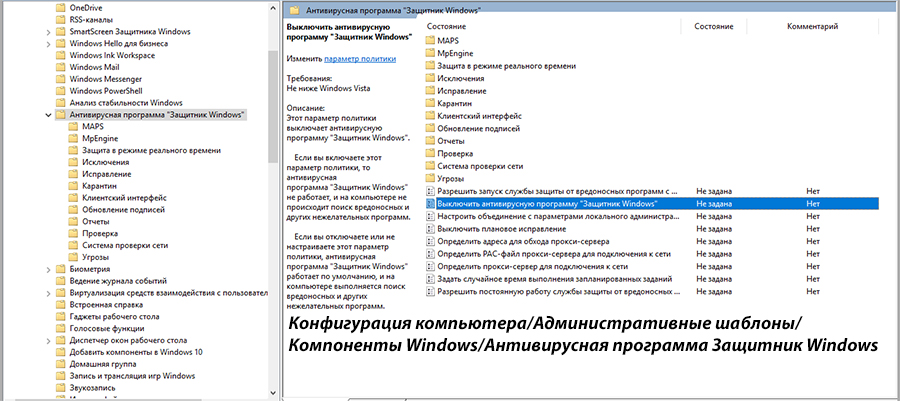Click policy icon for Определить PAC-файл прокси-сервера
900x401 pixels.
[x=430, y=254]
